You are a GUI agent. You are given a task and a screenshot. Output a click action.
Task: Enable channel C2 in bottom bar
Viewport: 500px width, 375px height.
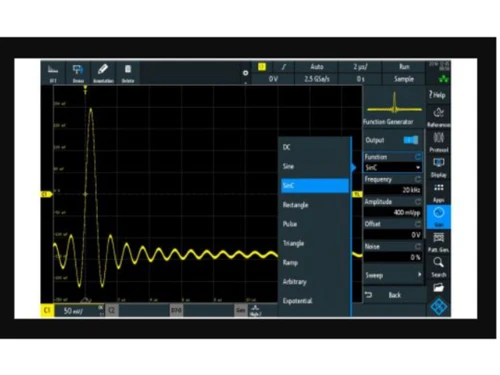[111, 310]
